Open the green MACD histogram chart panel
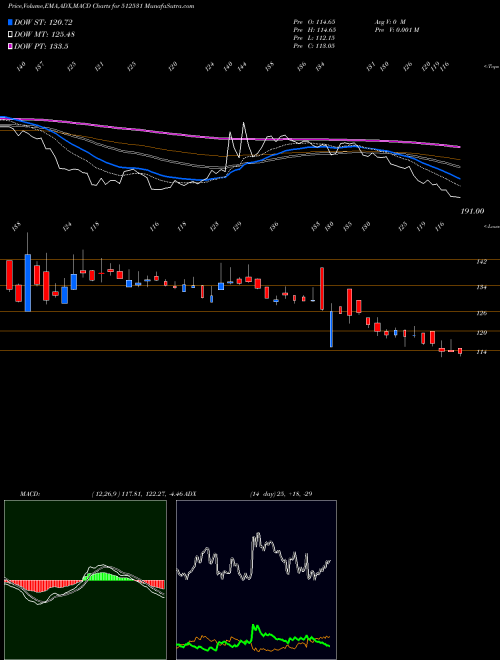The width and height of the screenshot is (500, 660). coord(85,580)
